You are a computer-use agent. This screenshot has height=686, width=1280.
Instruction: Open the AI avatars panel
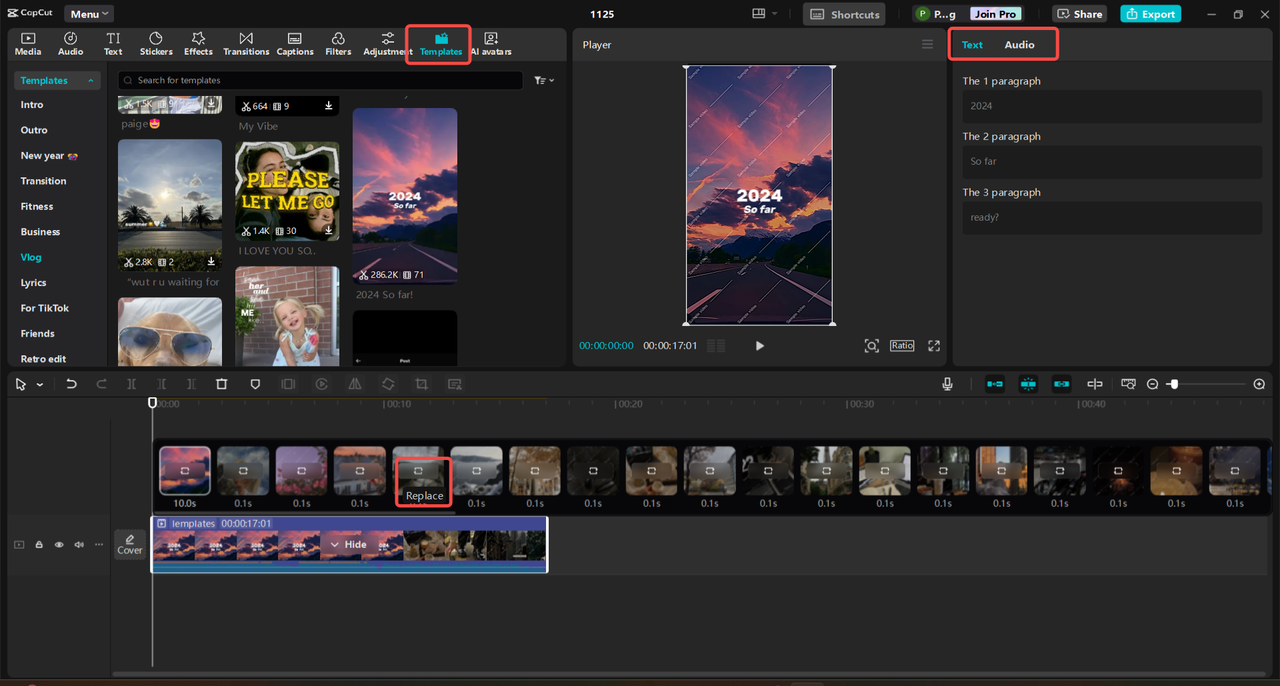(x=491, y=44)
